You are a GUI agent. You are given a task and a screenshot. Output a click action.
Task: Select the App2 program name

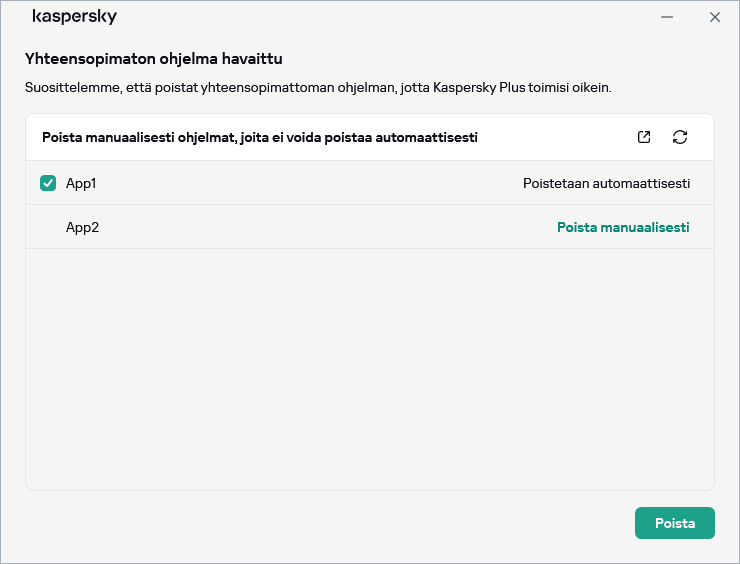point(82,227)
